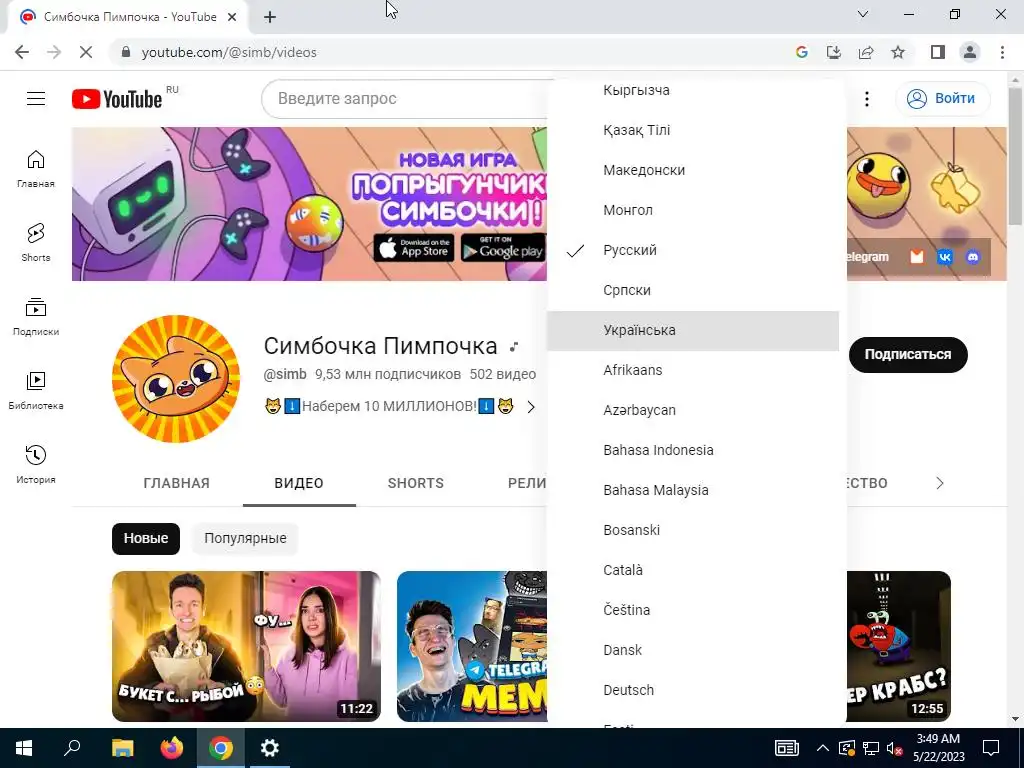Open the Букет с рыбой video thumbnail
This screenshot has width=1024, height=768.
coord(246,647)
